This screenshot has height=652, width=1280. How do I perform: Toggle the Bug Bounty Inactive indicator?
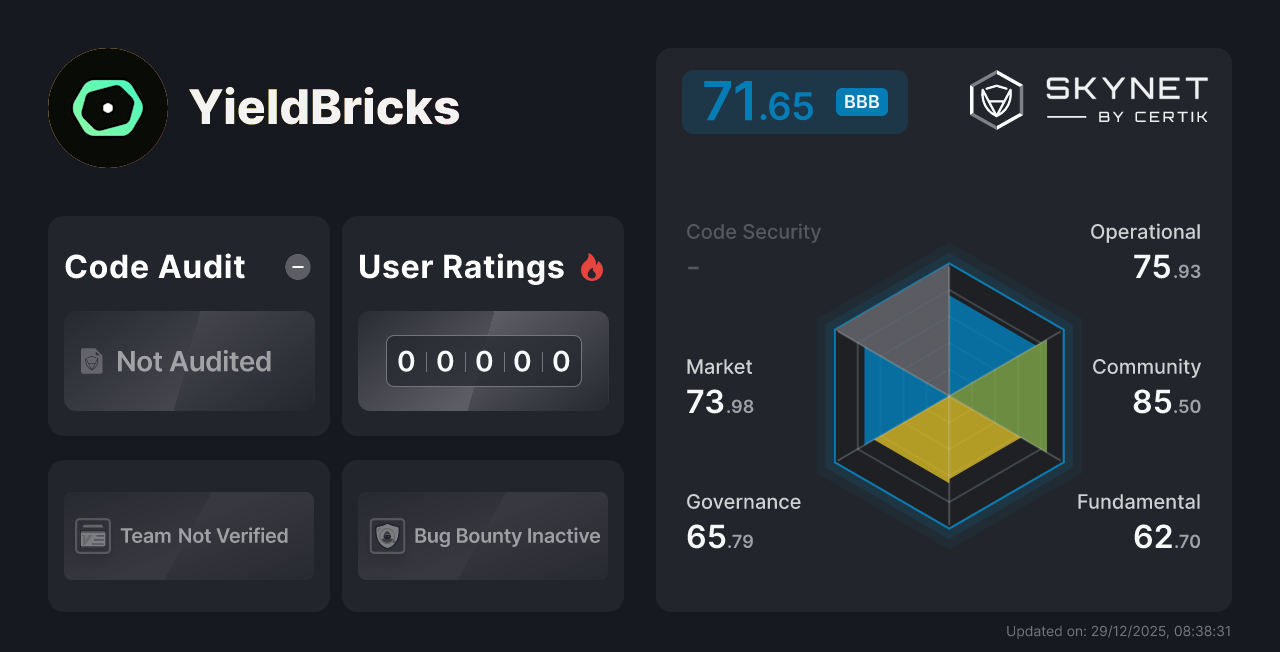pyautogui.click(x=482, y=536)
